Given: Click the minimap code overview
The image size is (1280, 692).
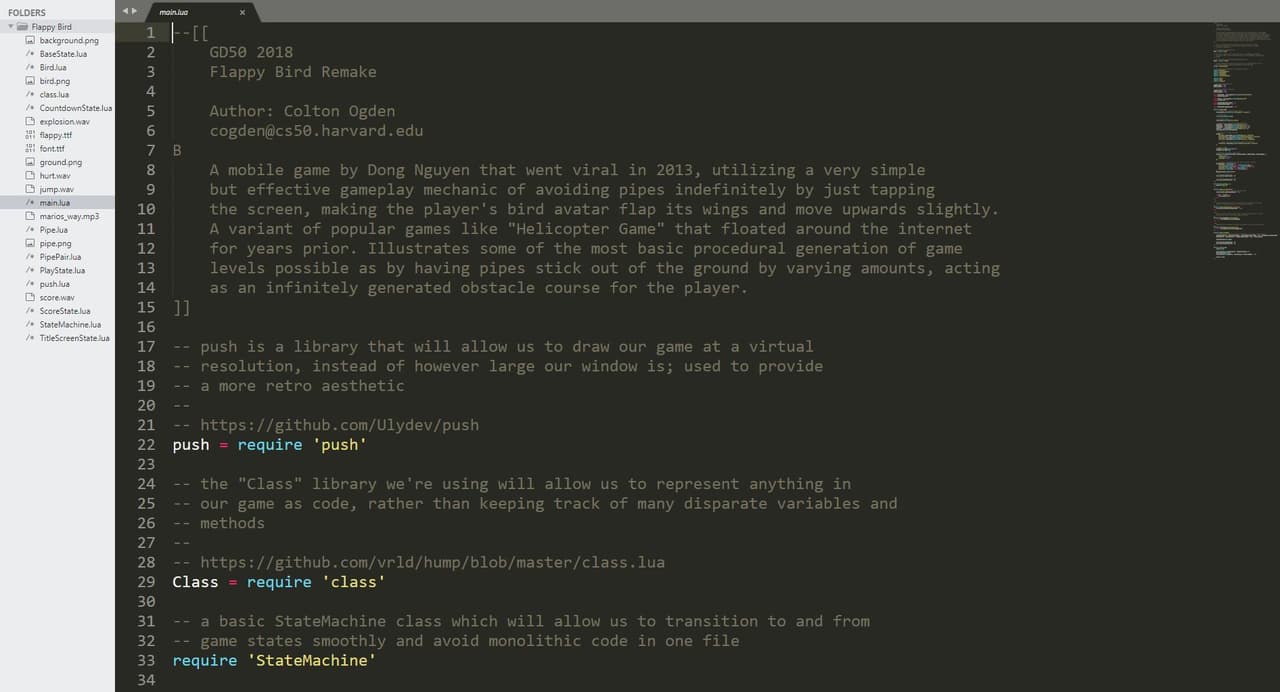Looking at the screenshot, I should tap(1245, 140).
